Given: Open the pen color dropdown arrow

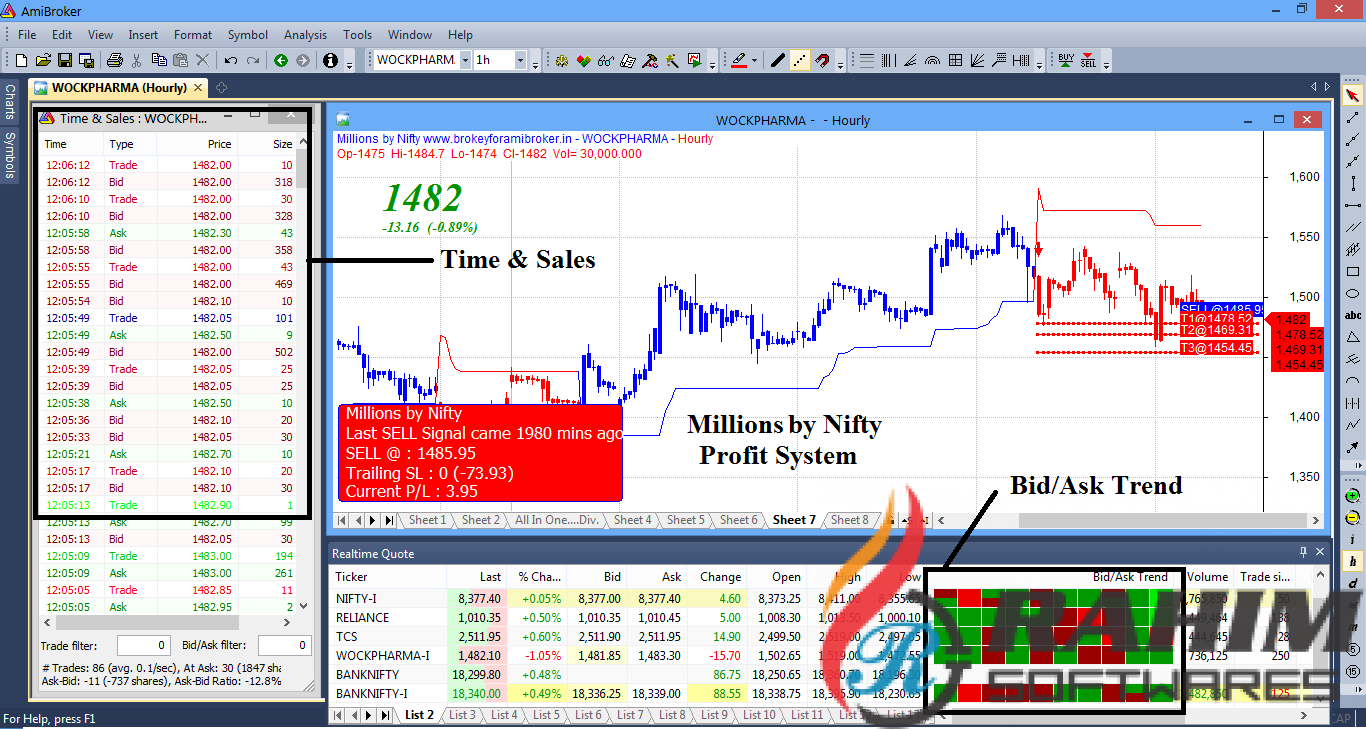Looking at the screenshot, I should pyautogui.click(x=754, y=60).
